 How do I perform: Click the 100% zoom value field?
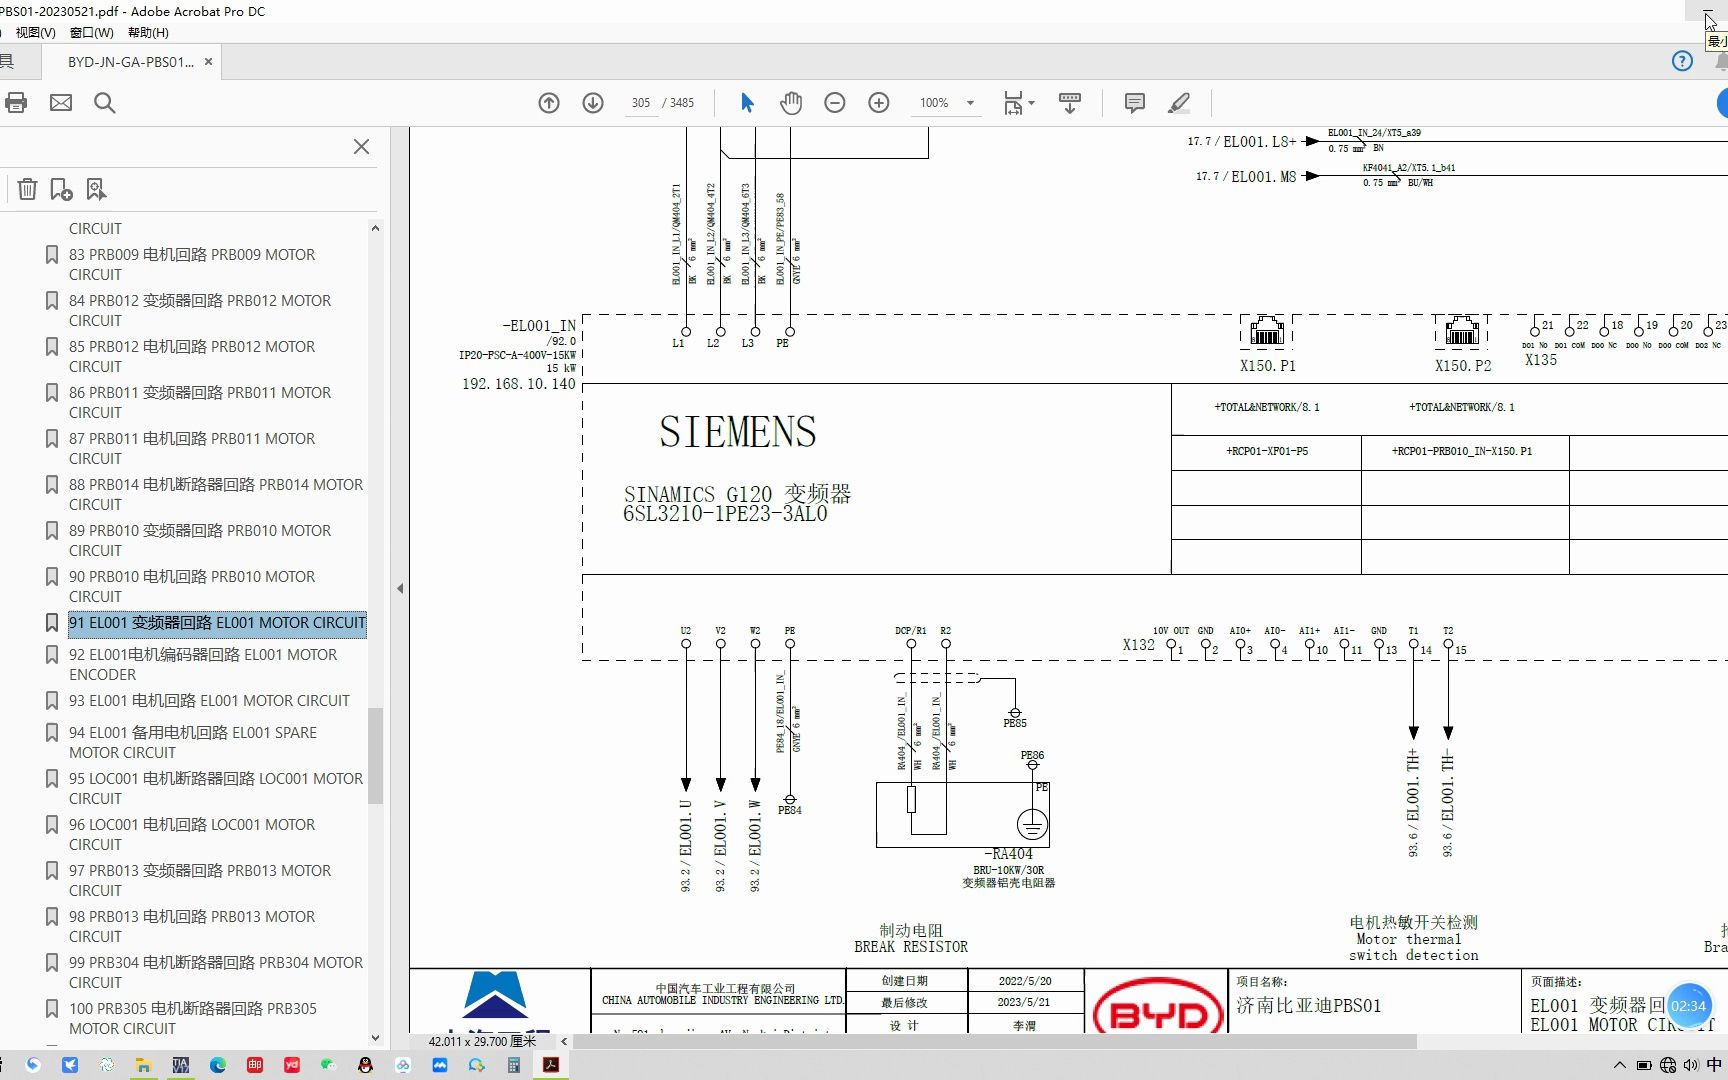(934, 103)
